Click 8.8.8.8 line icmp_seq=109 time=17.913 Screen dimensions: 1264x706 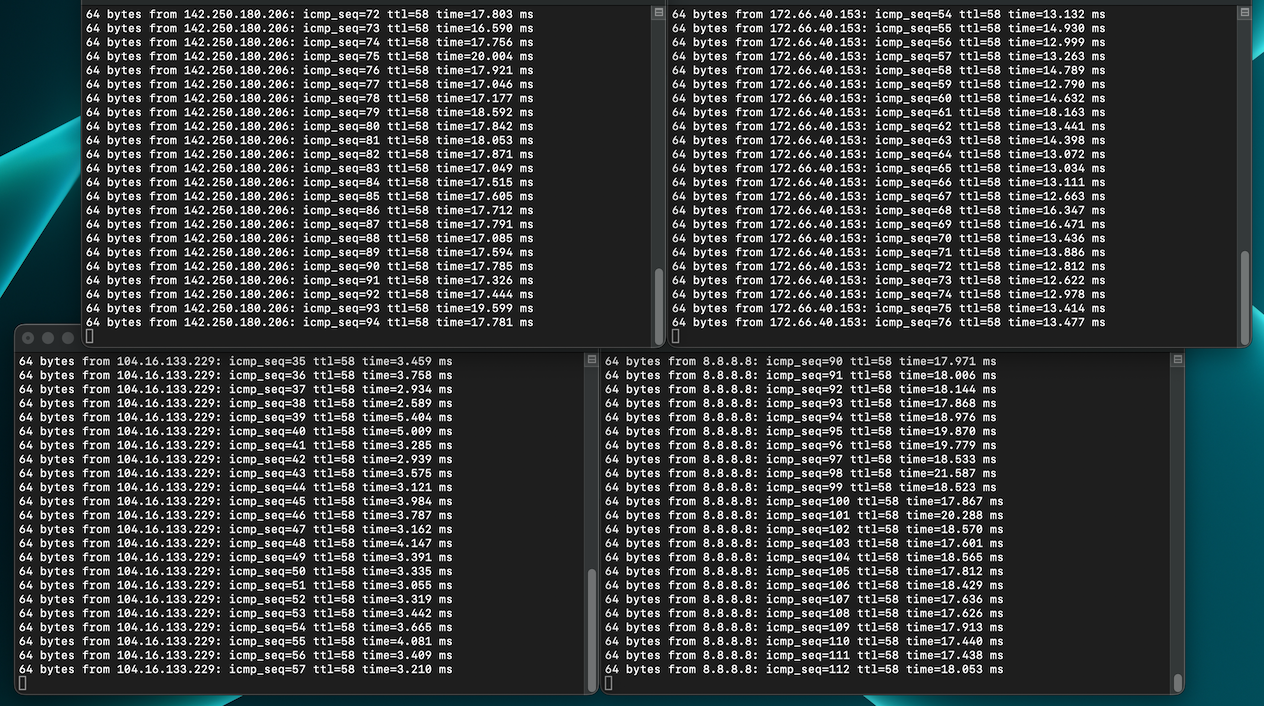(804, 627)
